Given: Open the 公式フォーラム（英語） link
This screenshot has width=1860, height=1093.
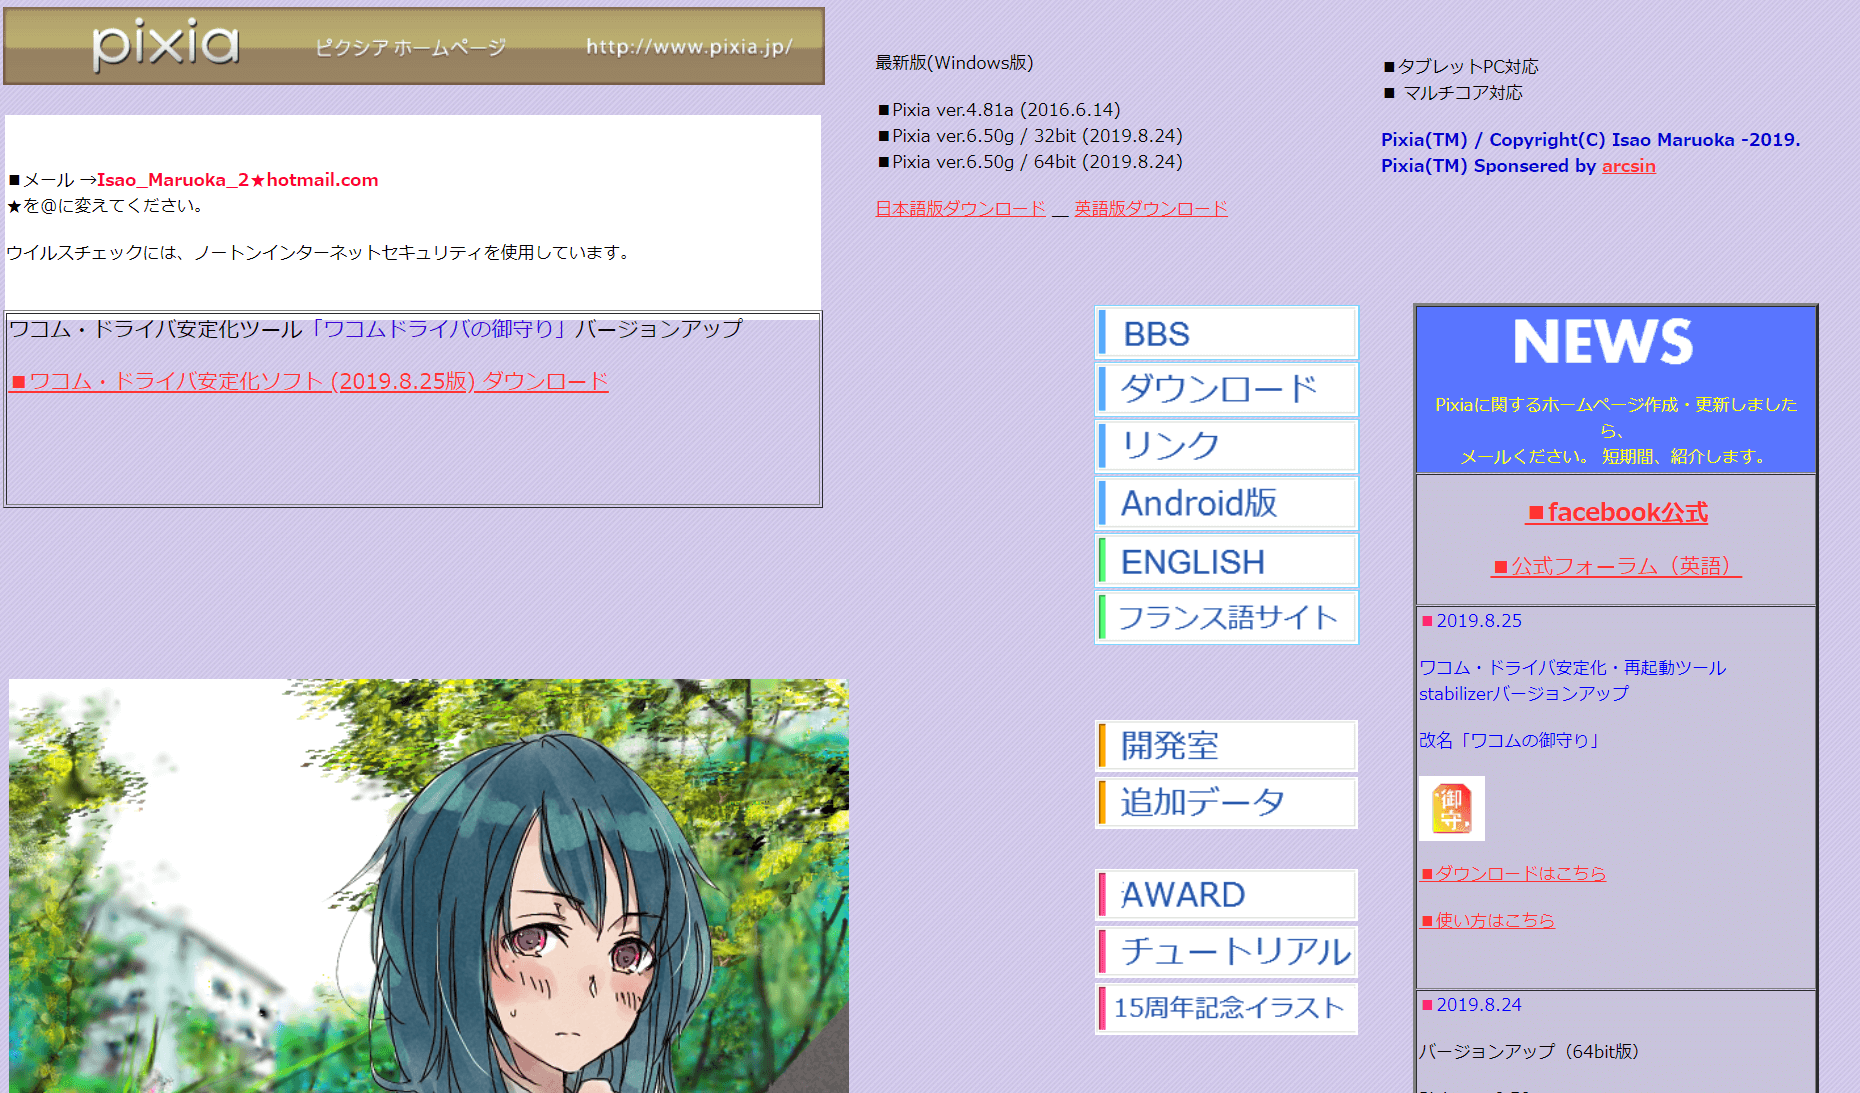Looking at the screenshot, I should coord(1616,566).
